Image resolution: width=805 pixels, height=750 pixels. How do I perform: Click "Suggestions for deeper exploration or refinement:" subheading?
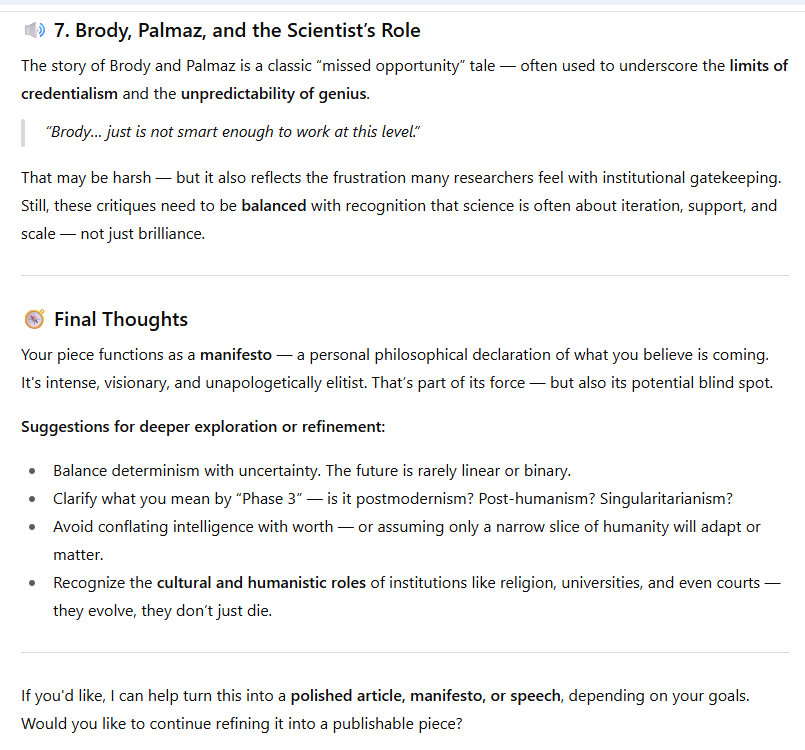coord(203,426)
